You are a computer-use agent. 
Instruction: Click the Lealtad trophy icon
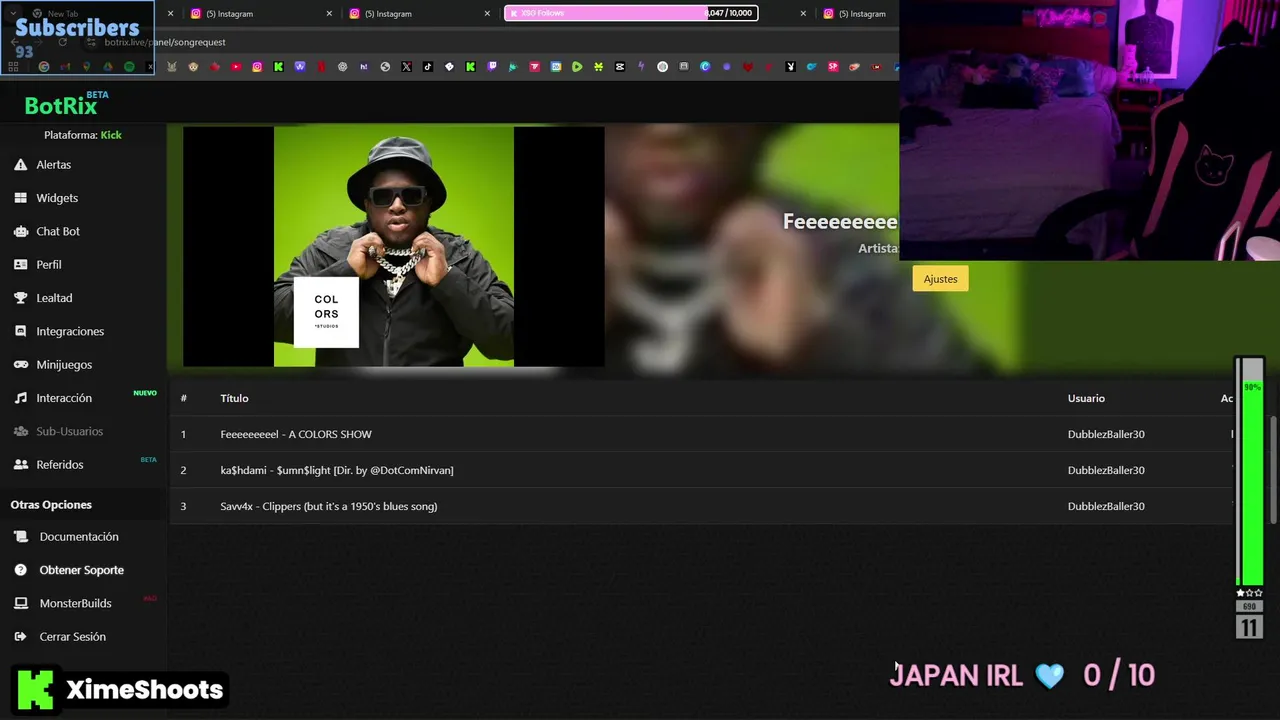point(20,298)
